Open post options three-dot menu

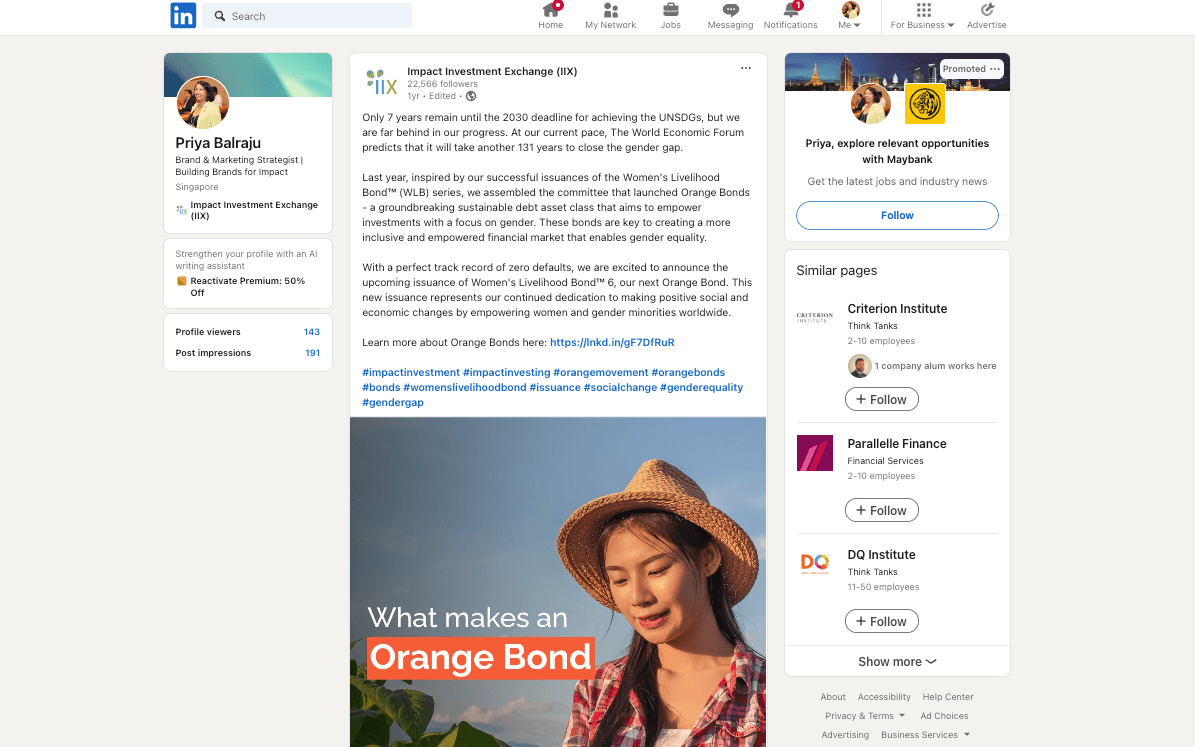746,68
